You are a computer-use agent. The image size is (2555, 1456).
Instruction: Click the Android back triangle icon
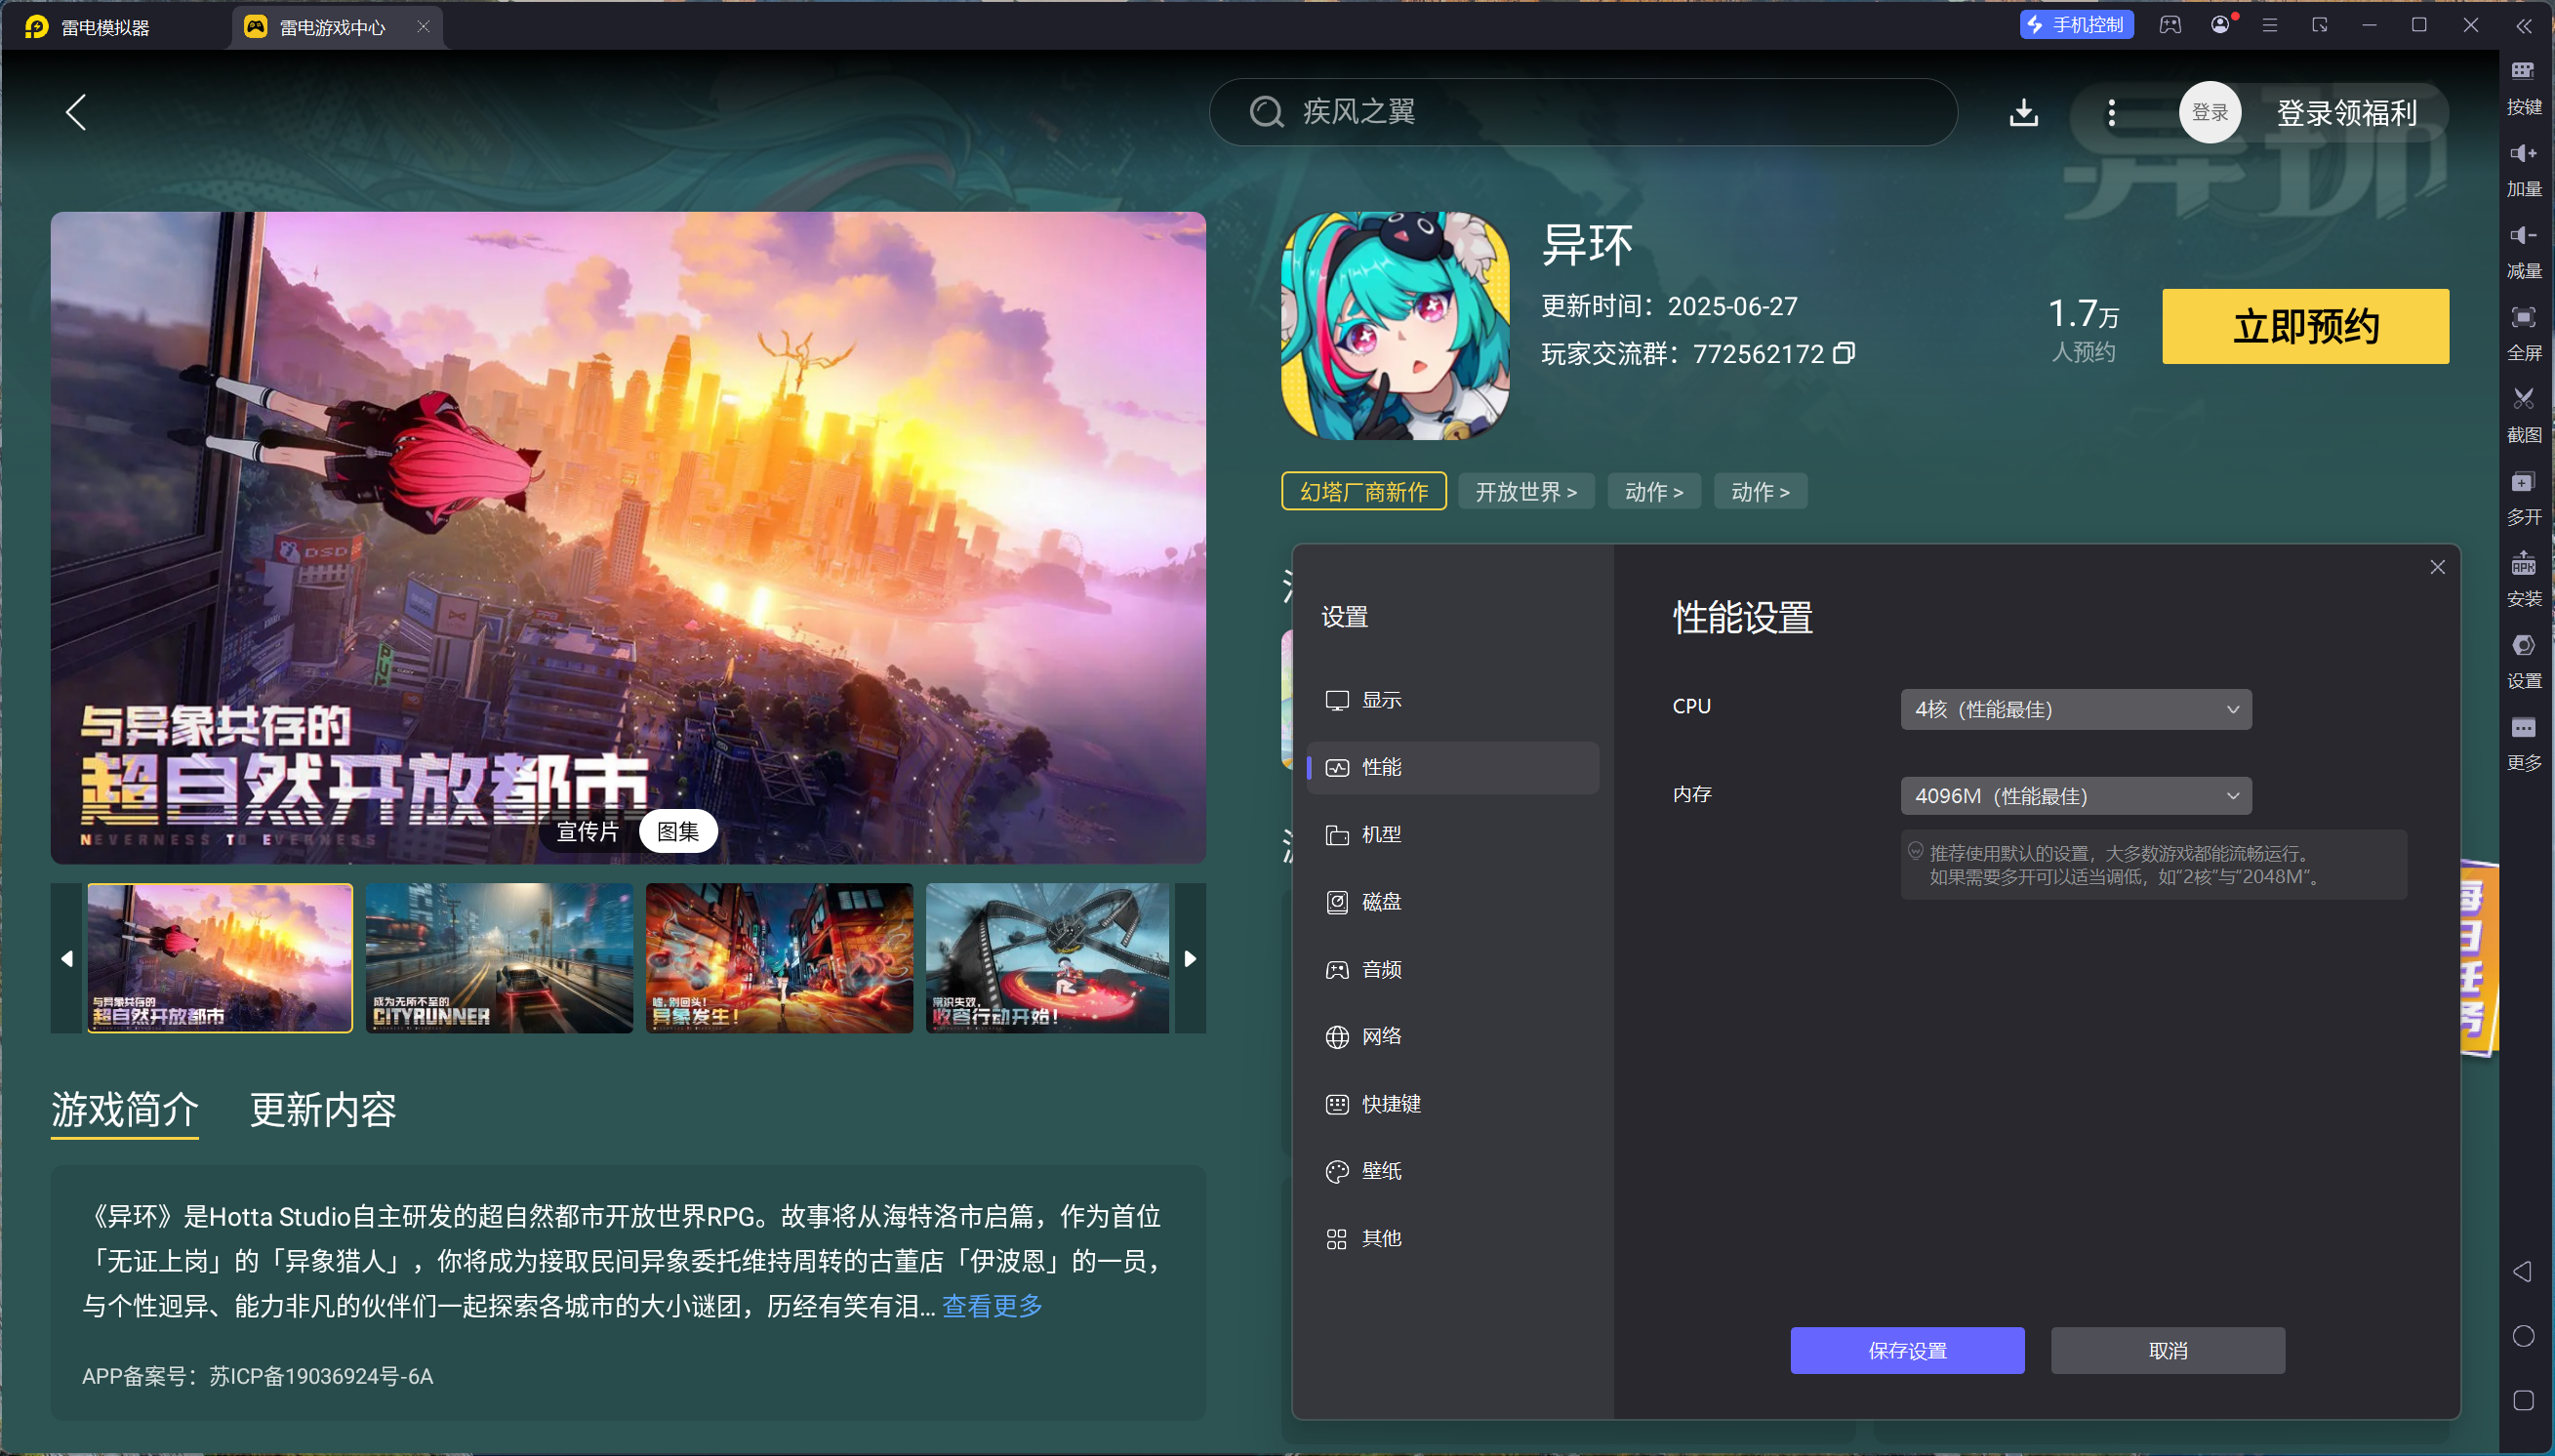[x=2522, y=1271]
